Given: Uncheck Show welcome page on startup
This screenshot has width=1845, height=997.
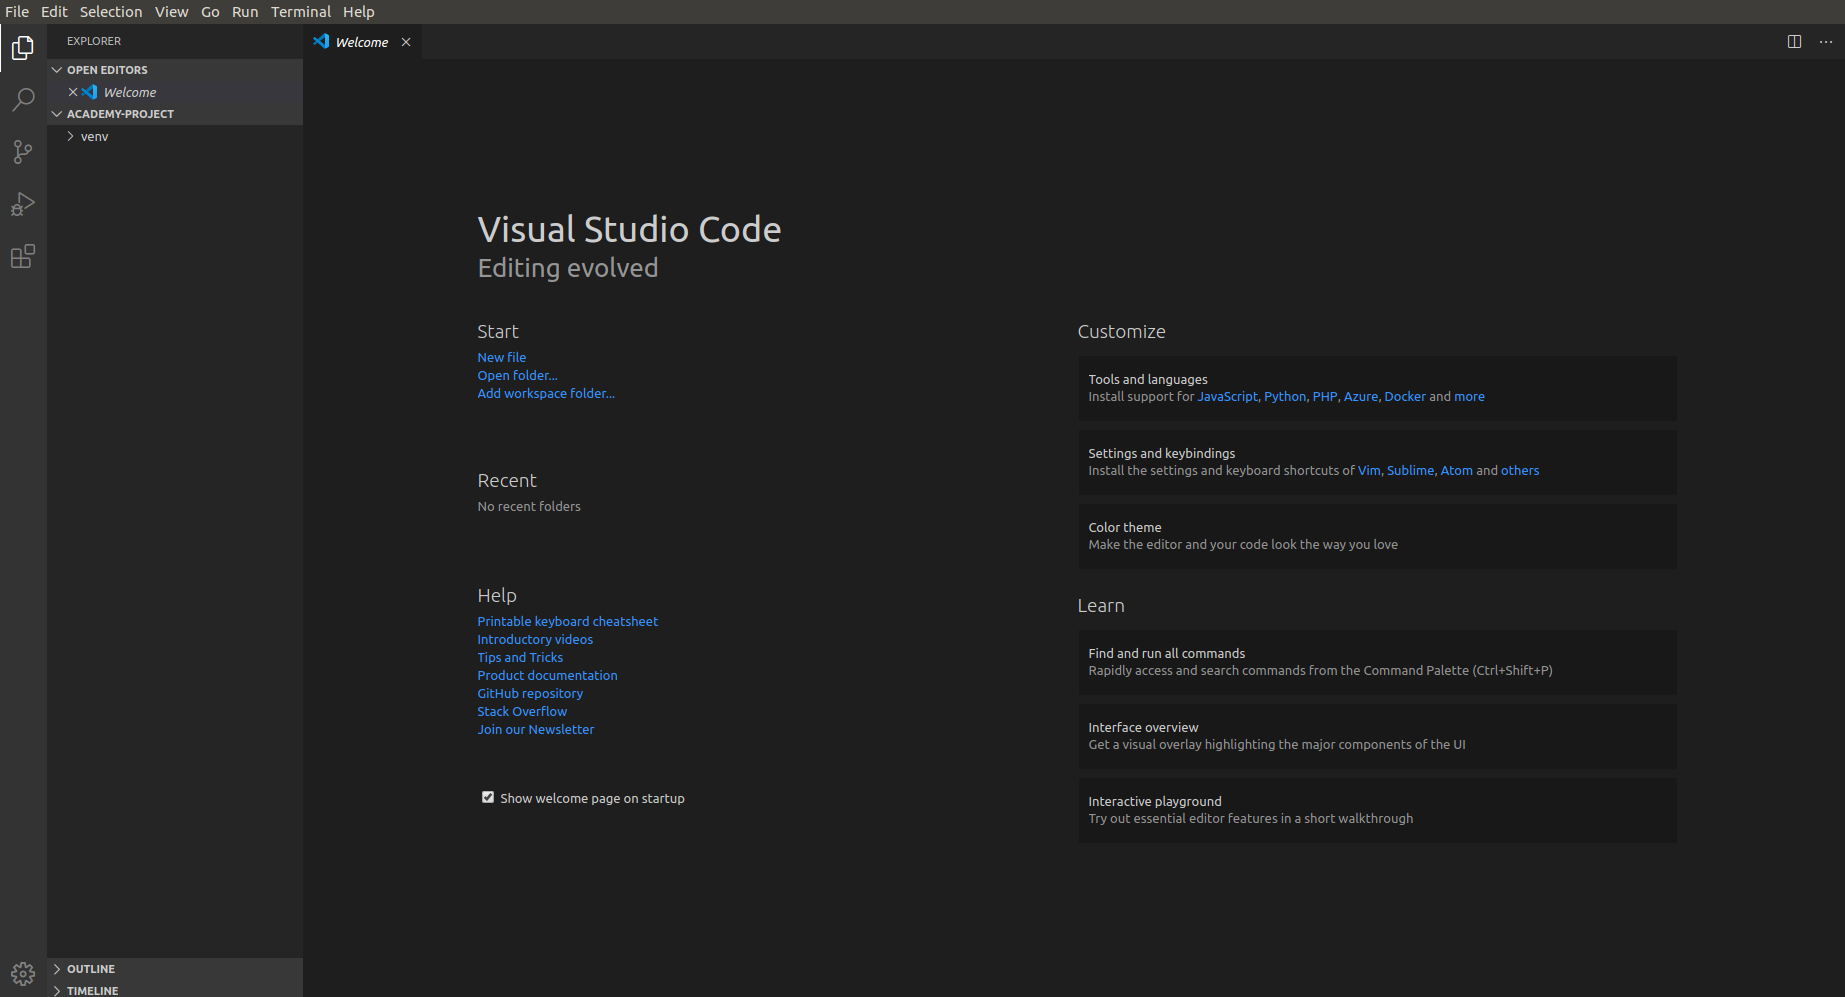Looking at the screenshot, I should (488, 797).
